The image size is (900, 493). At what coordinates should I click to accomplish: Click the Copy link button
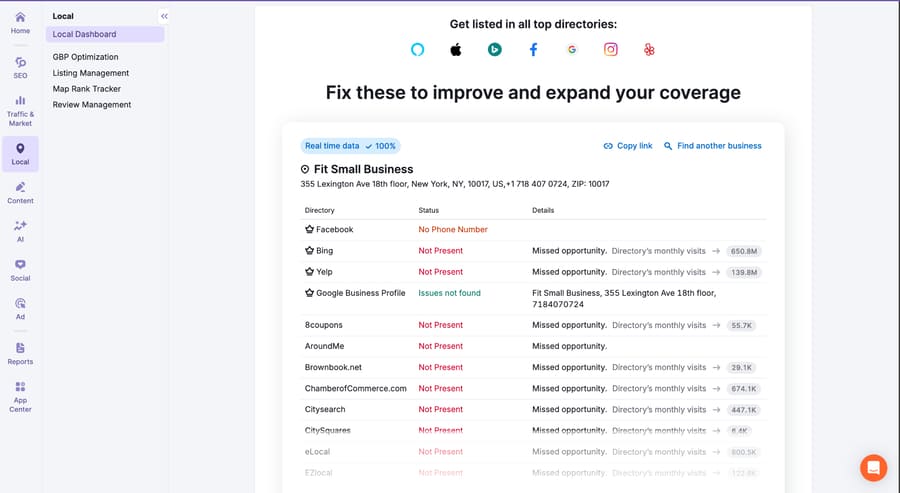[628, 146]
